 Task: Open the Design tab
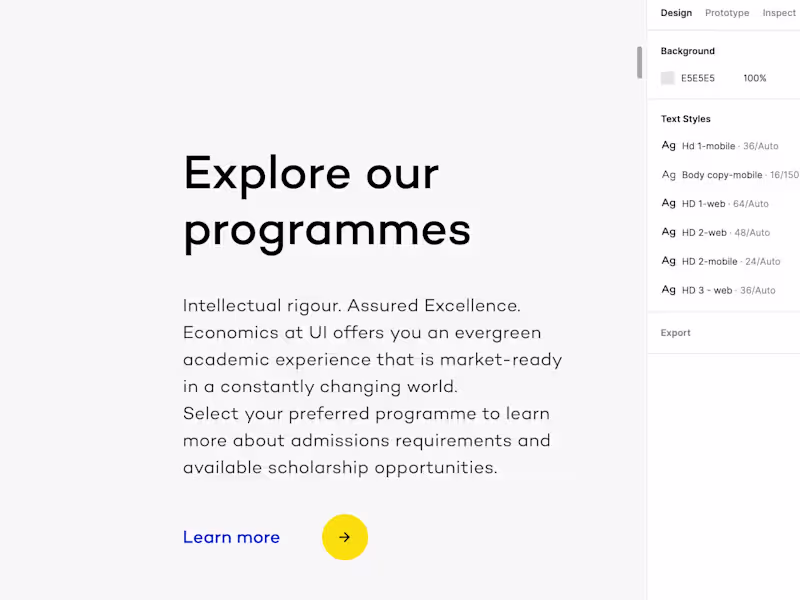pyautogui.click(x=676, y=13)
